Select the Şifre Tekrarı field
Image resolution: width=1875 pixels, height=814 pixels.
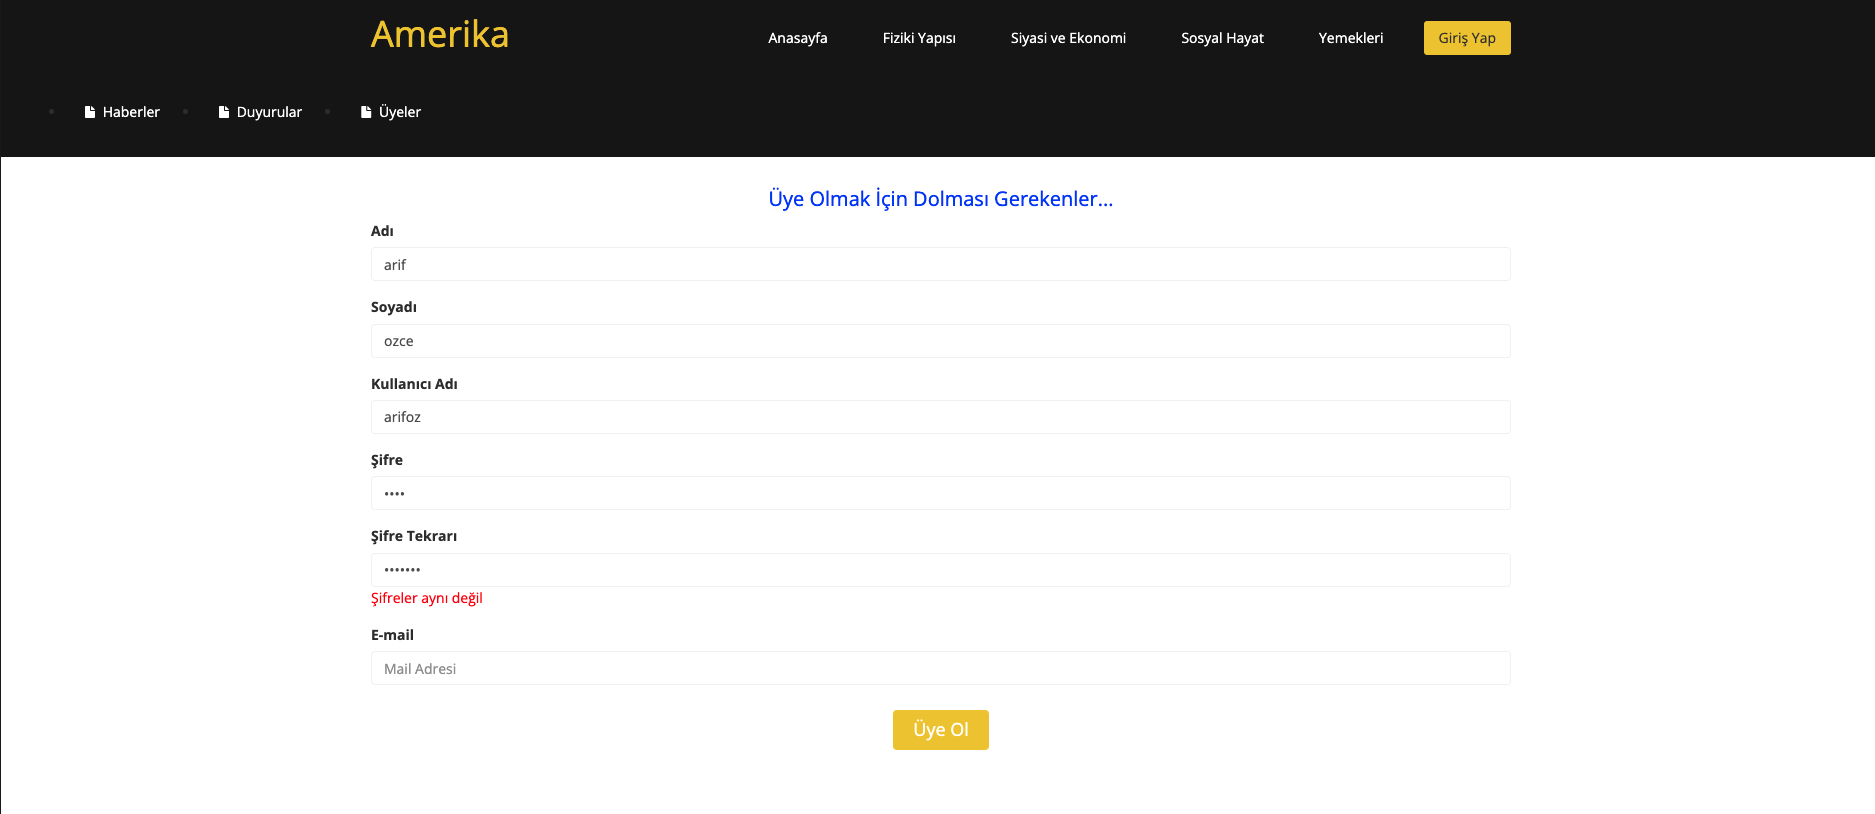(940, 570)
